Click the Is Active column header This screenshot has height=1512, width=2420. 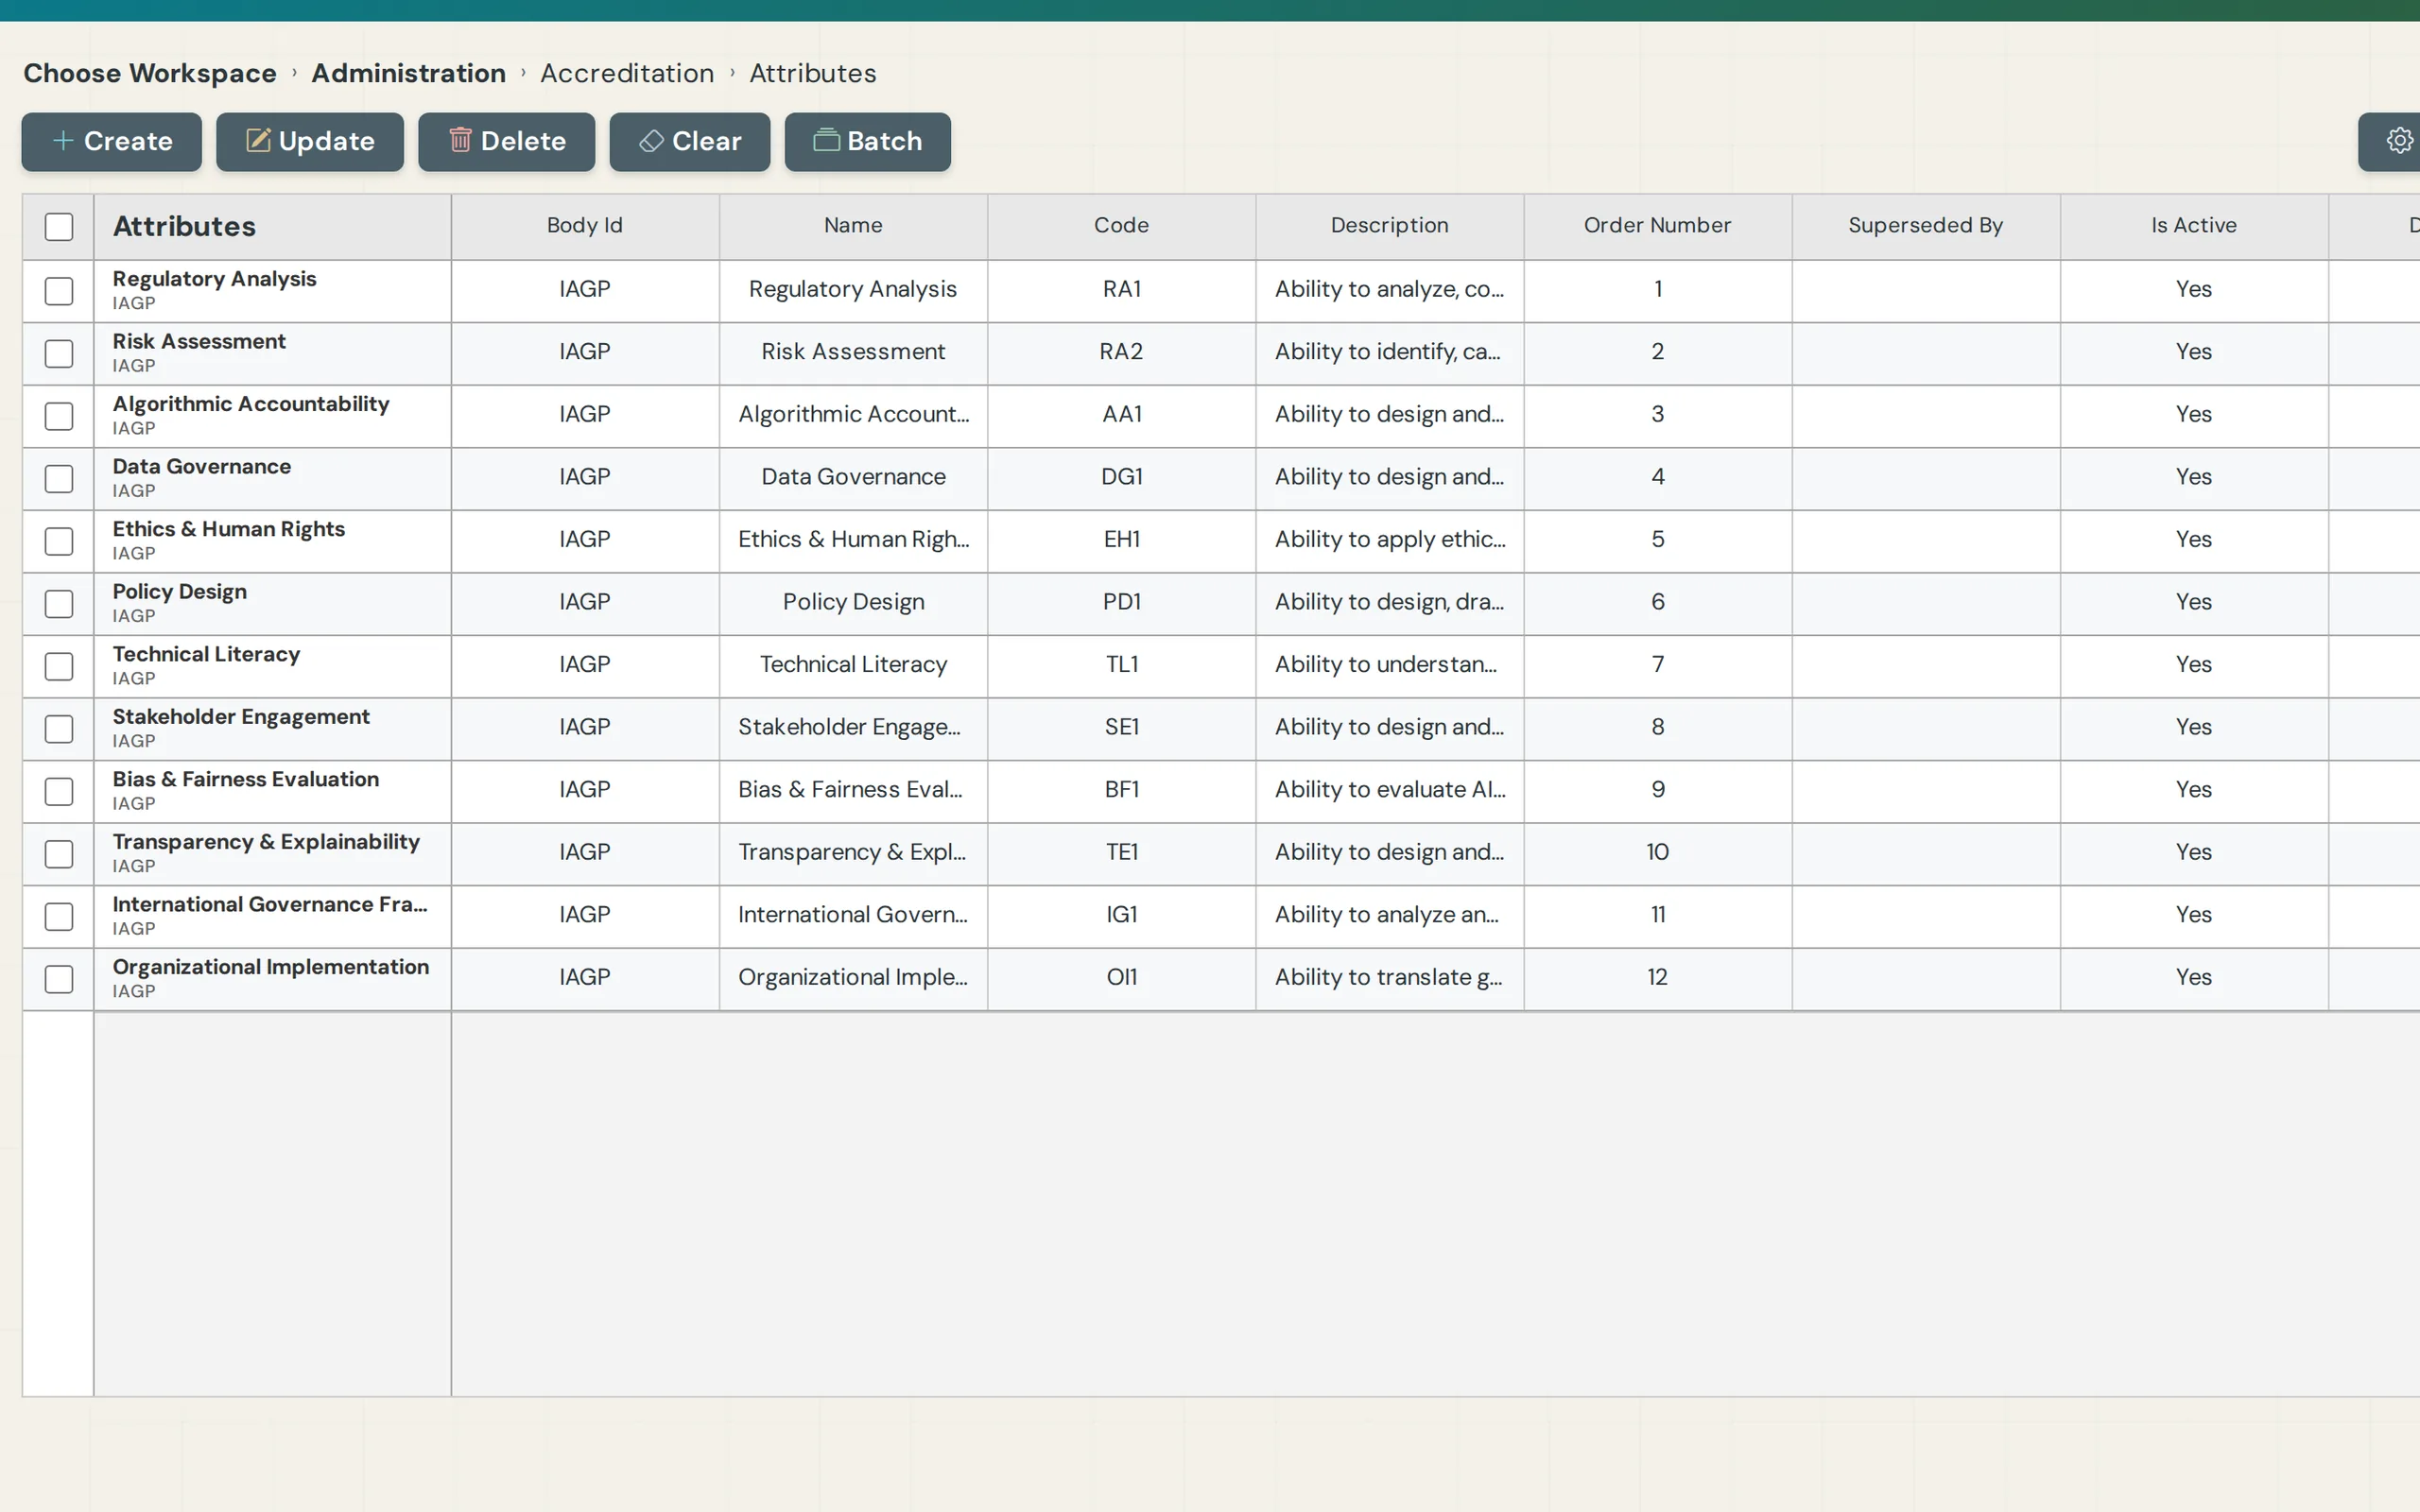2193,226
